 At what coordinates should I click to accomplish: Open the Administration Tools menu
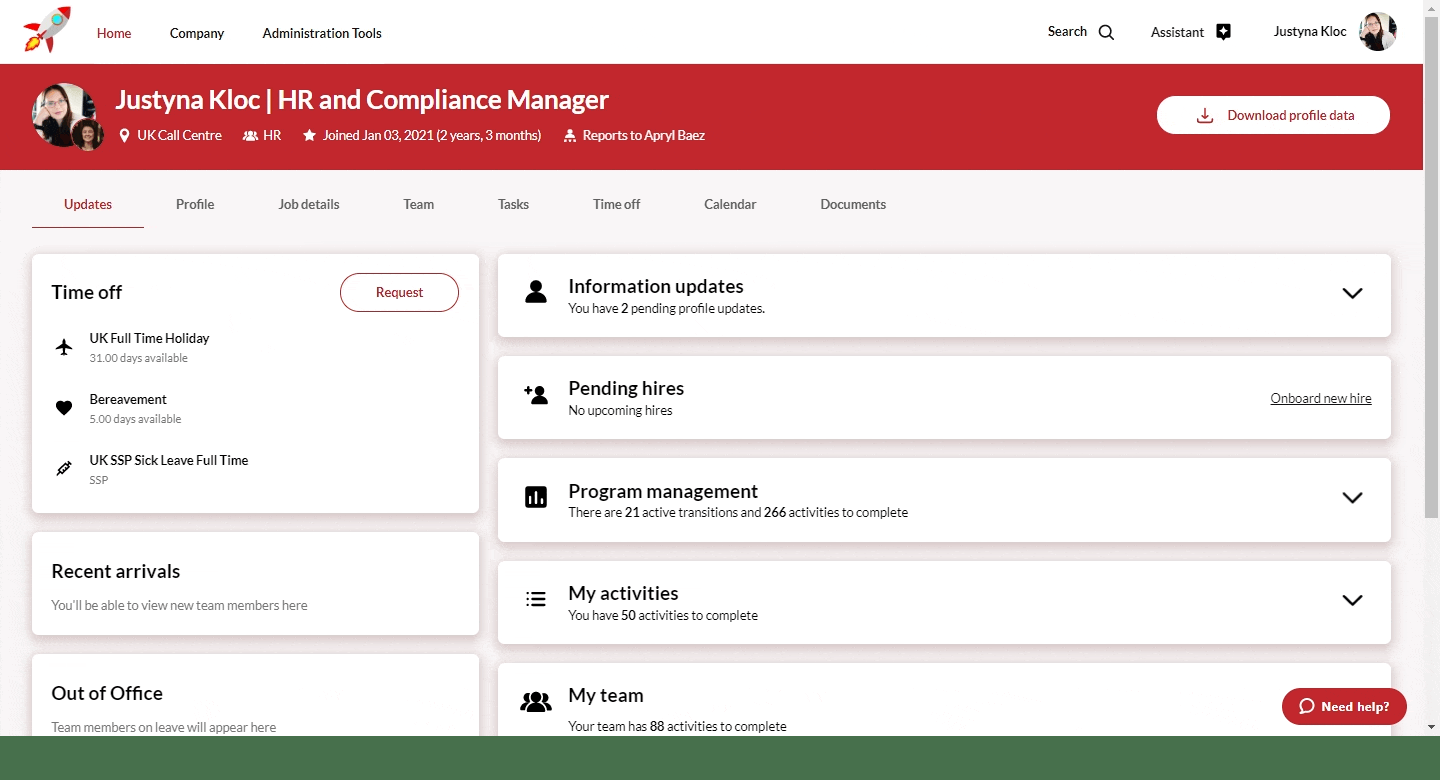click(x=322, y=33)
